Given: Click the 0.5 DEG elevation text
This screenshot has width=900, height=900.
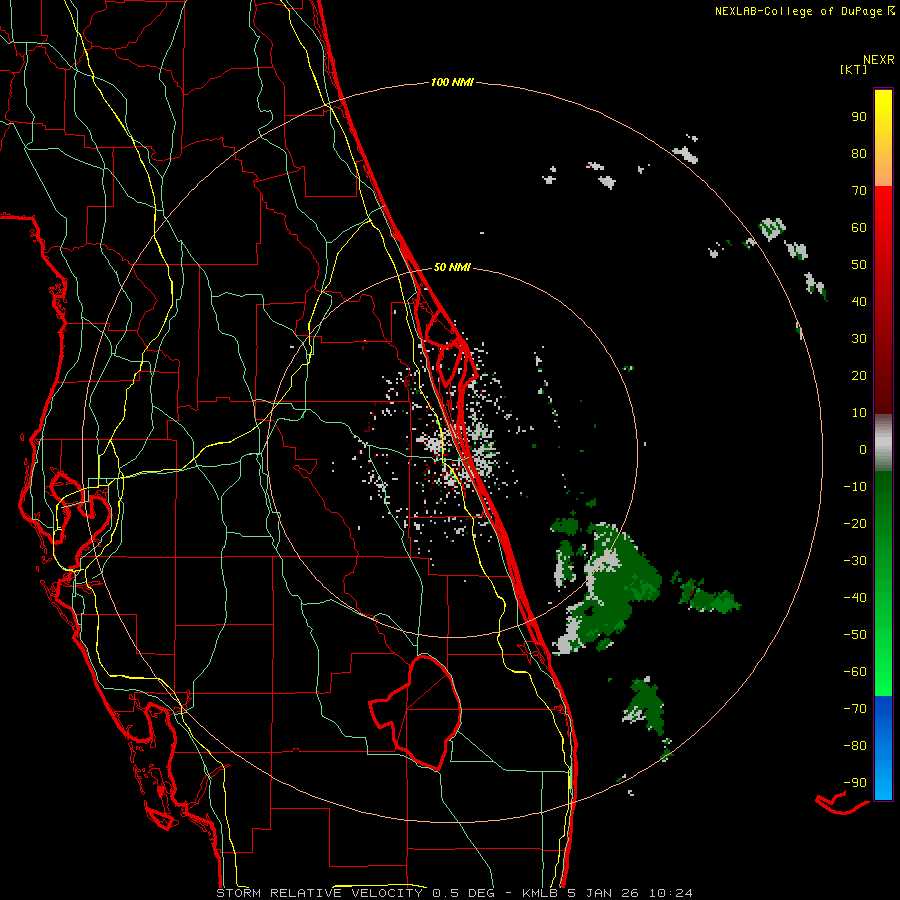Looking at the screenshot, I should coord(470,893).
